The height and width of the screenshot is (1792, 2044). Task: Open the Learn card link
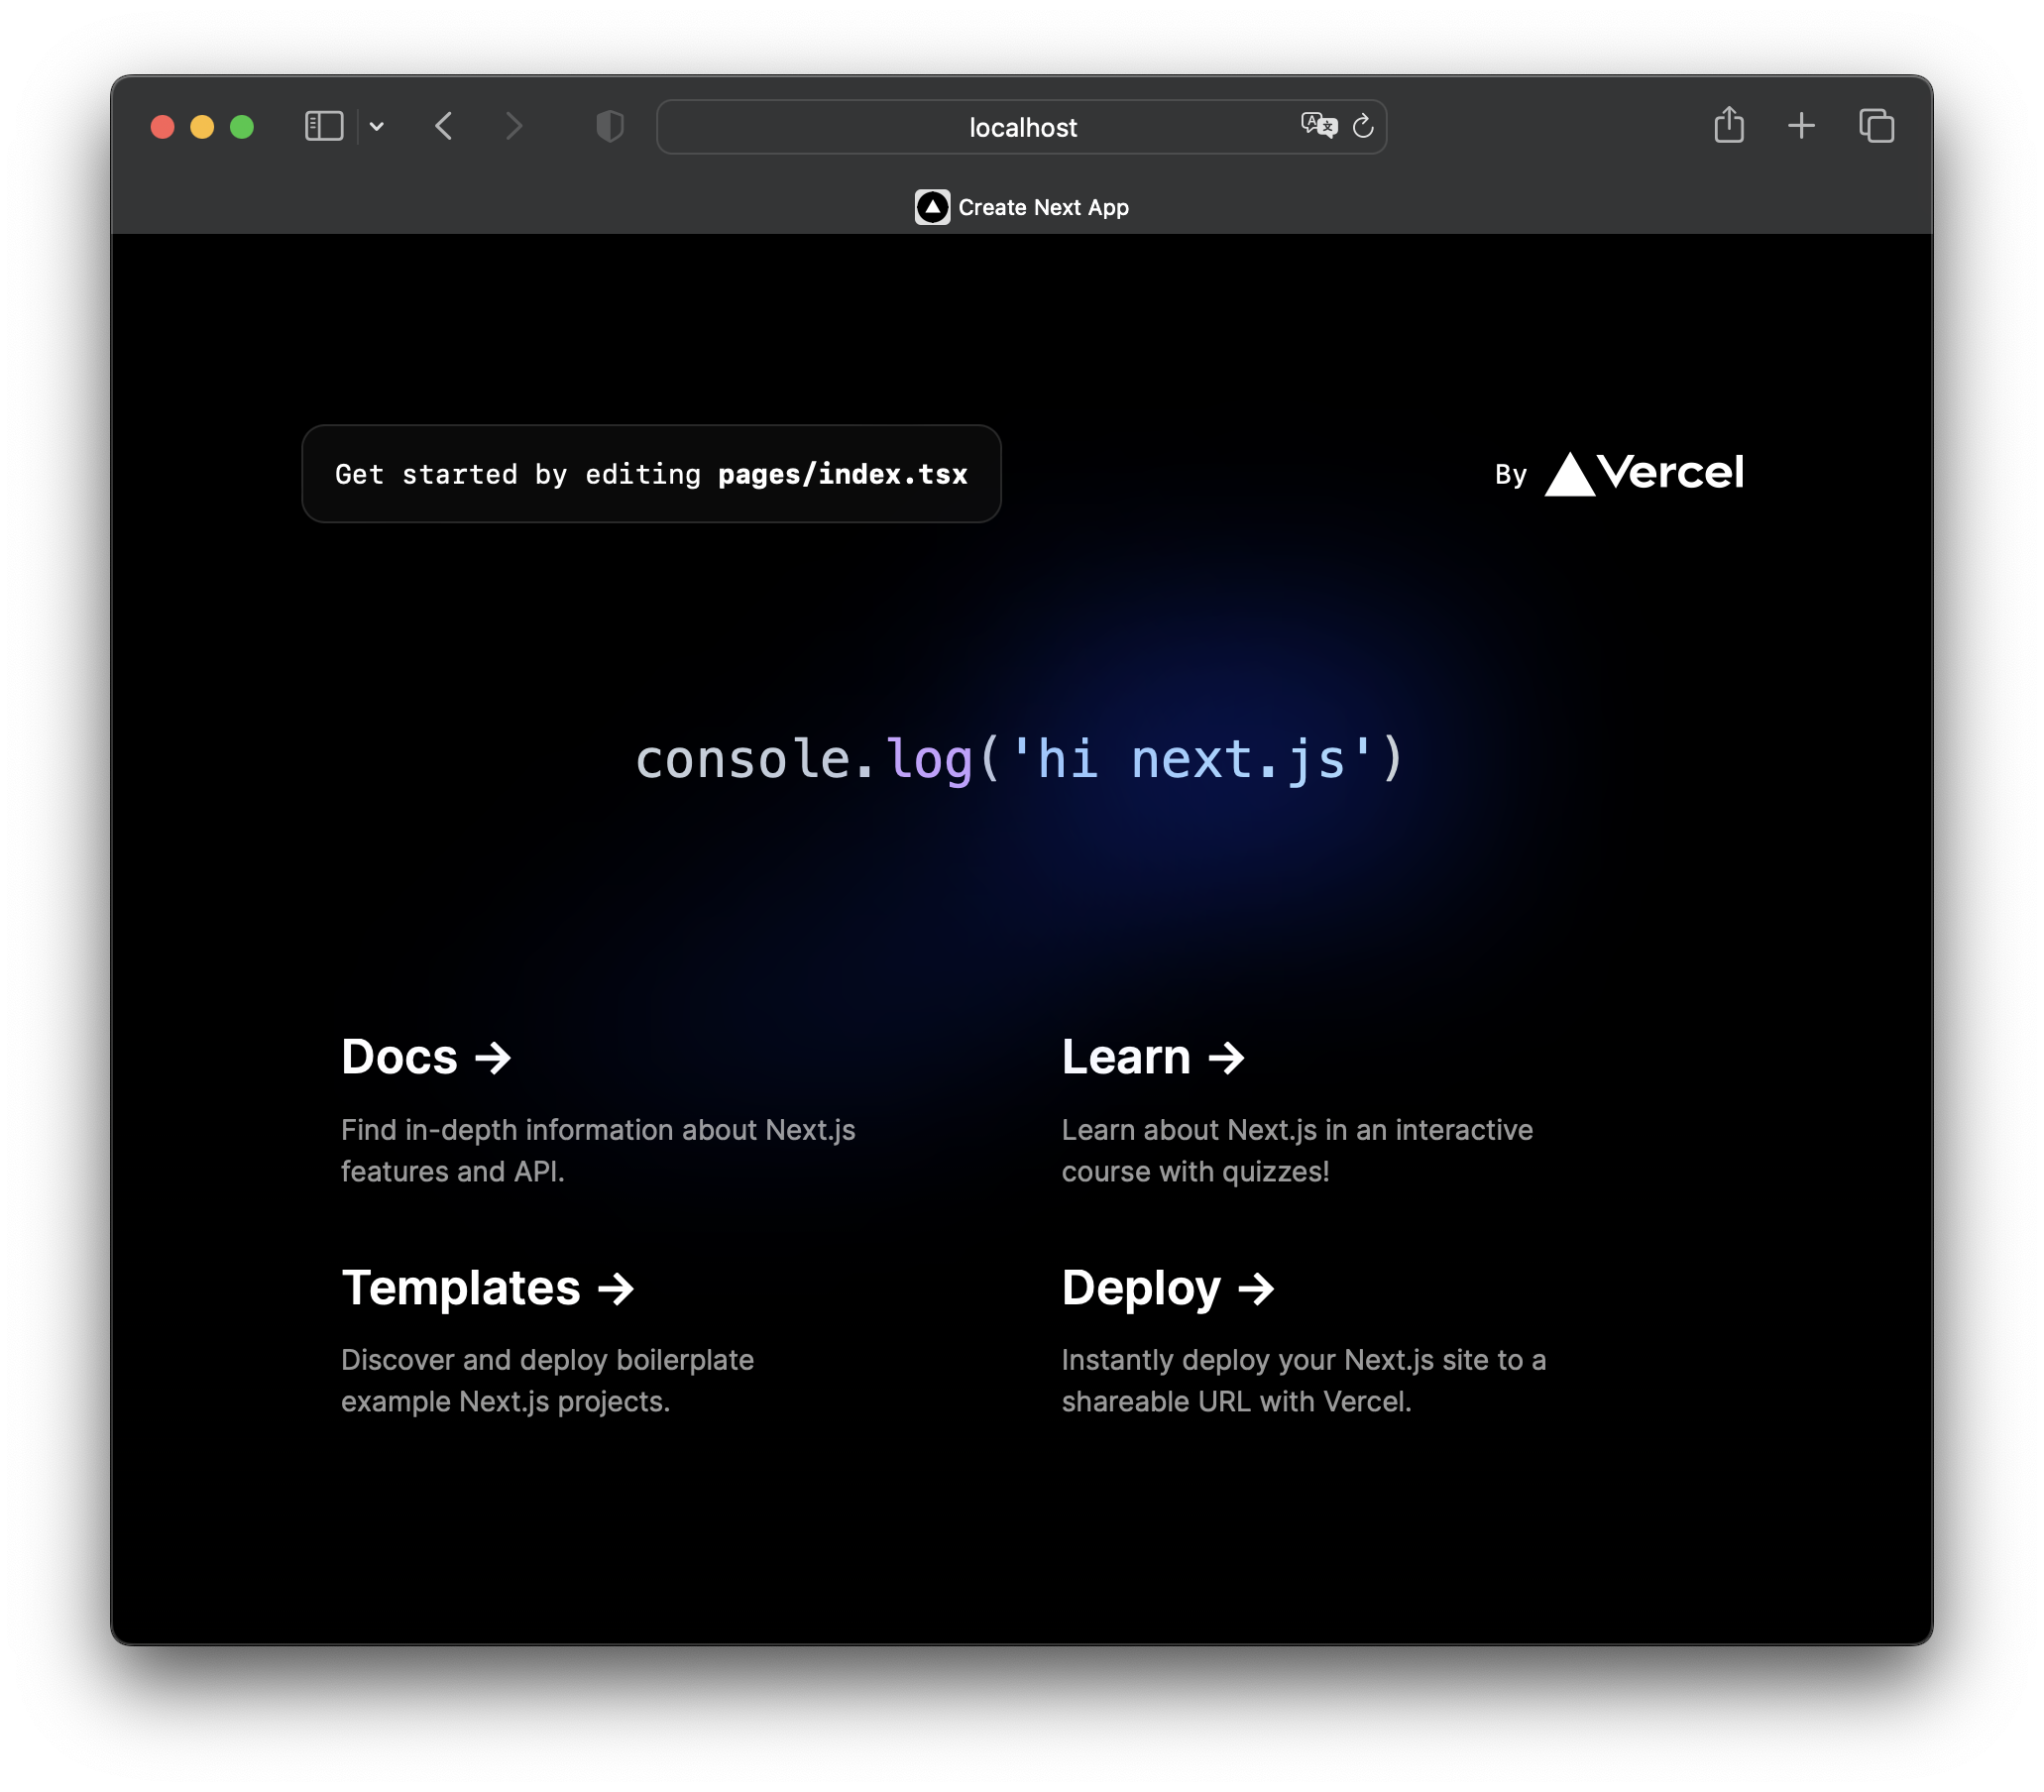pyautogui.click(x=1152, y=1057)
